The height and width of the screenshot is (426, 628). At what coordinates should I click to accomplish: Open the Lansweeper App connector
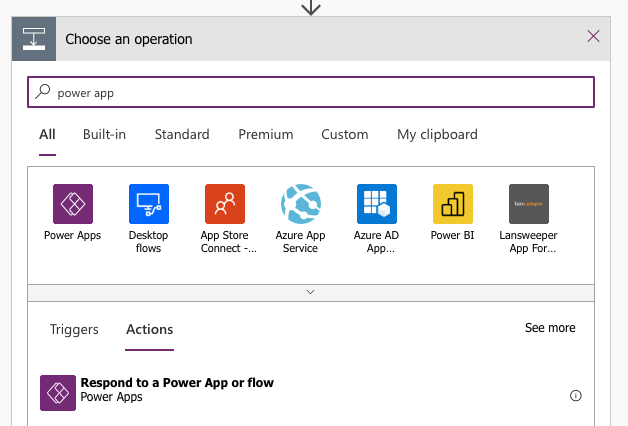tap(528, 204)
